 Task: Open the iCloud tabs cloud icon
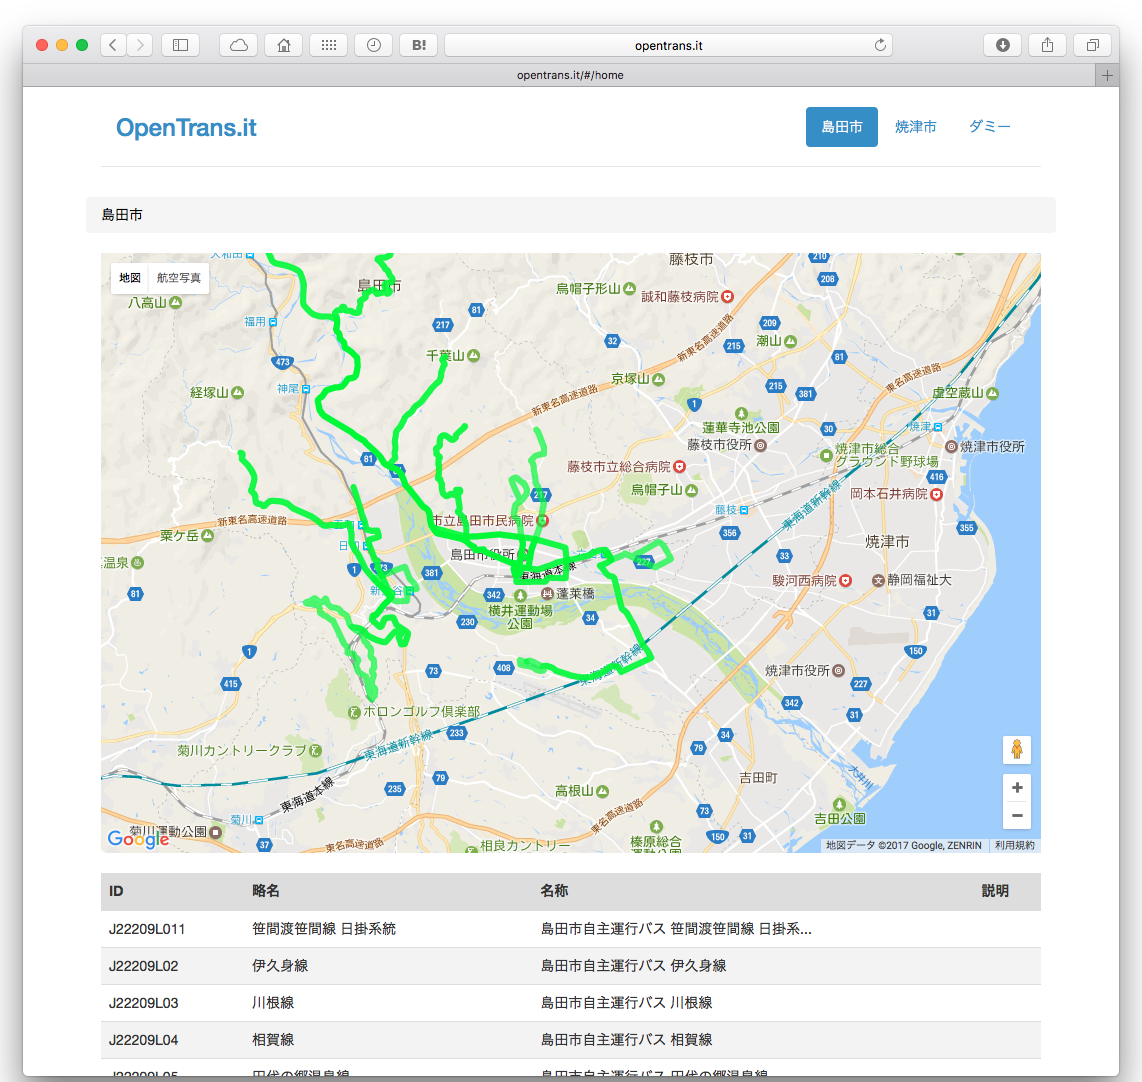(x=239, y=45)
